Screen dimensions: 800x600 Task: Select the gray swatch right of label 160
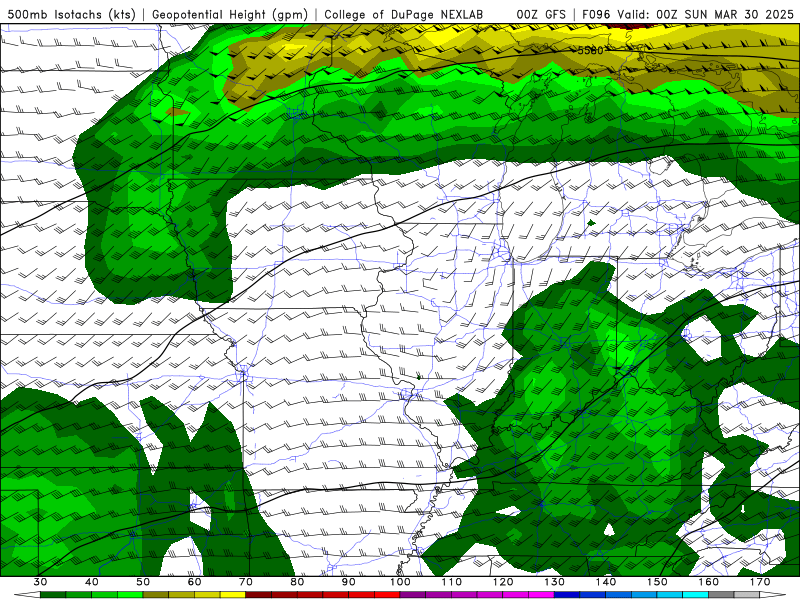(x=721, y=595)
